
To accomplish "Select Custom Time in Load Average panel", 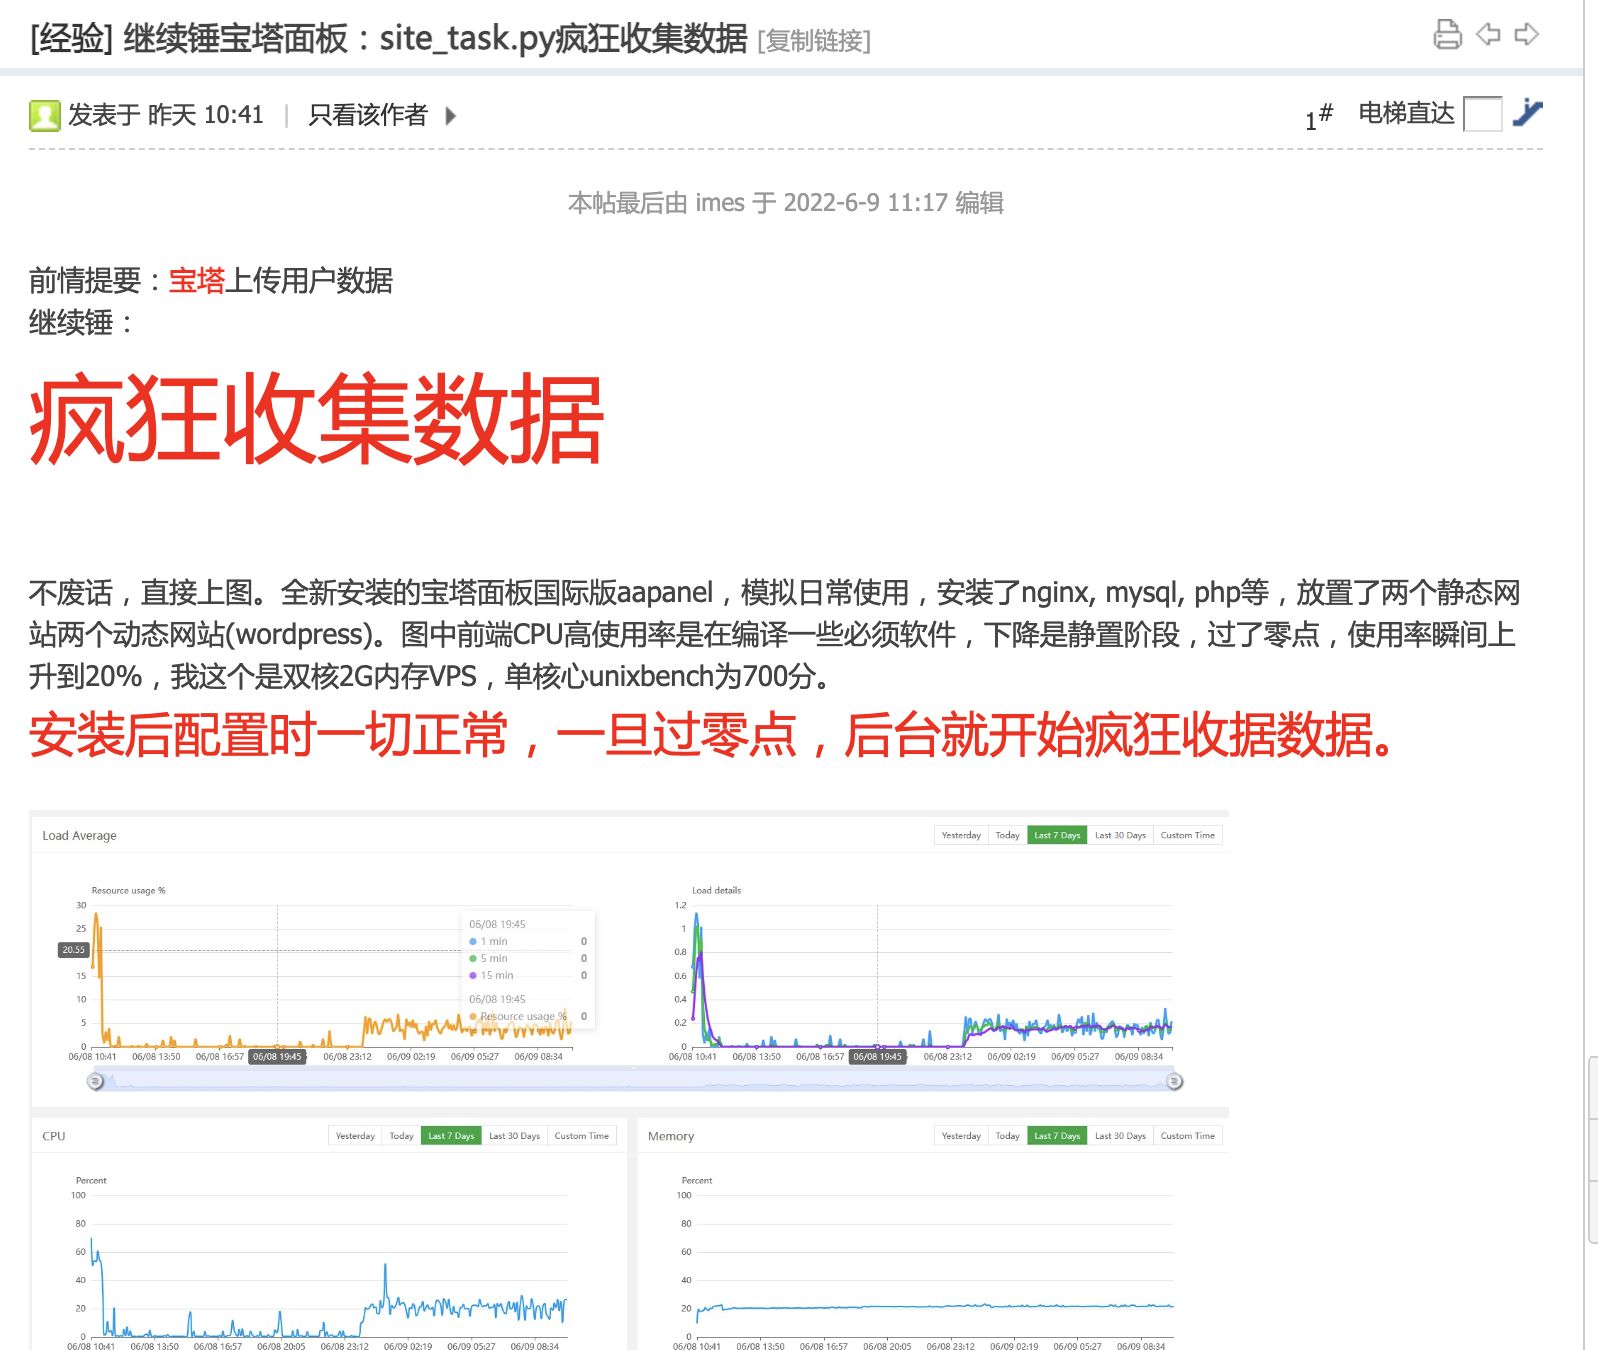I will pyautogui.click(x=1187, y=835).
